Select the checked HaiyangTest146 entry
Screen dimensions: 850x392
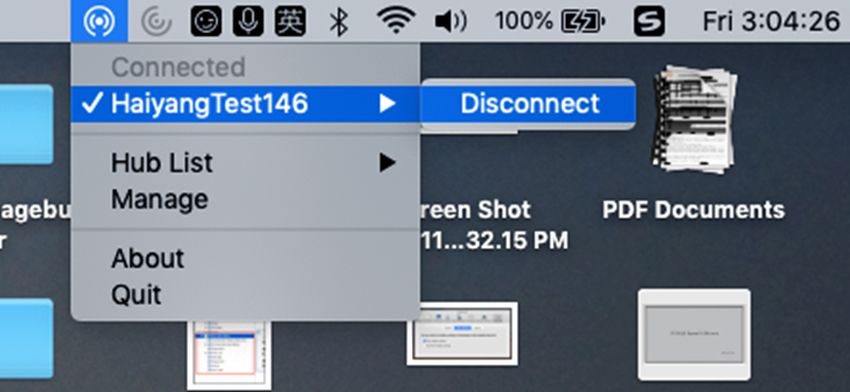point(245,104)
